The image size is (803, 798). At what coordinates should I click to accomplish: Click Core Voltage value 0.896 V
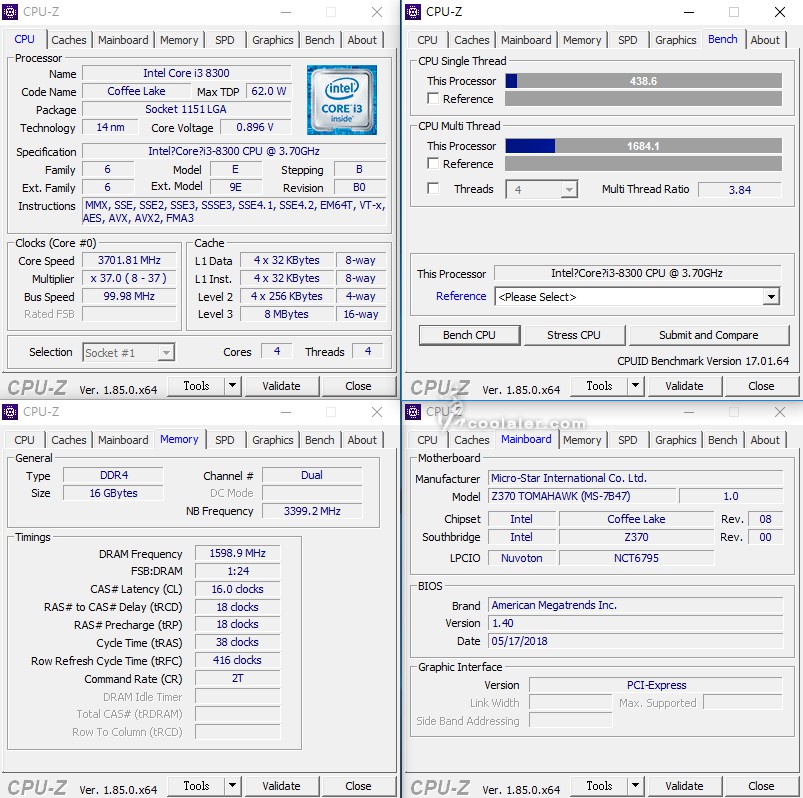(255, 127)
